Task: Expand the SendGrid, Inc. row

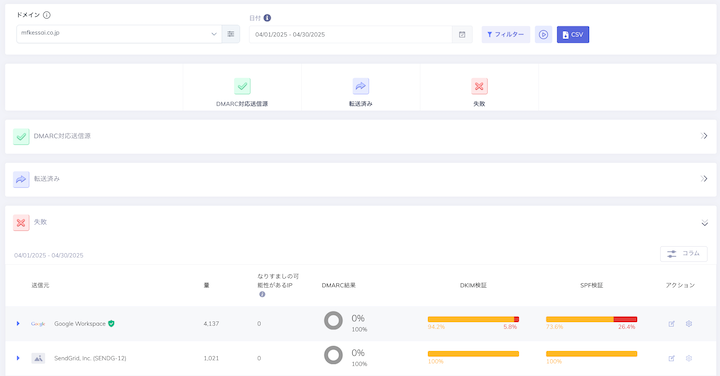Action: coord(18,358)
